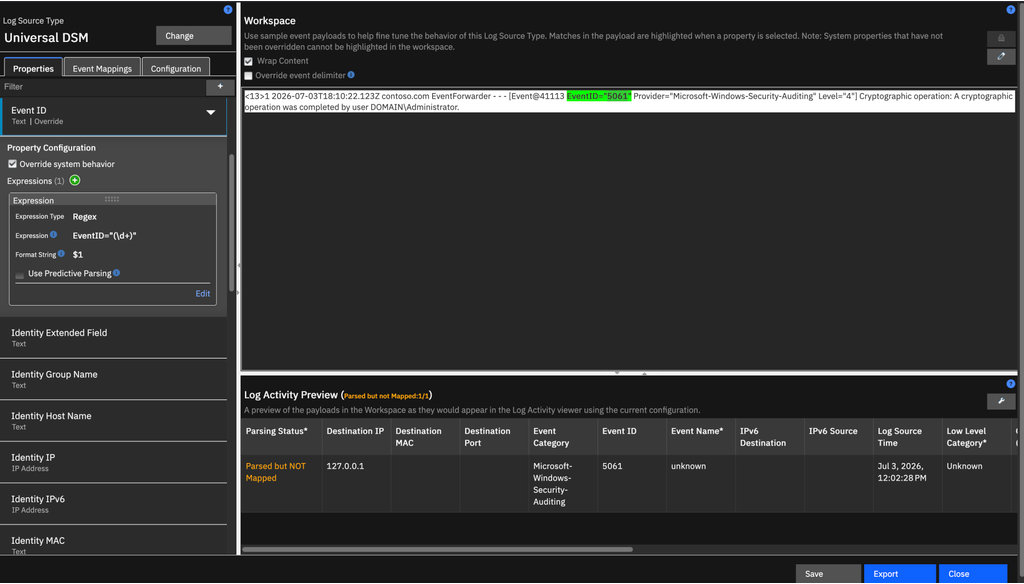This screenshot has width=1024, height=584.
Task: Click the plus button beside Filter field
Action: tap(220, 86)
